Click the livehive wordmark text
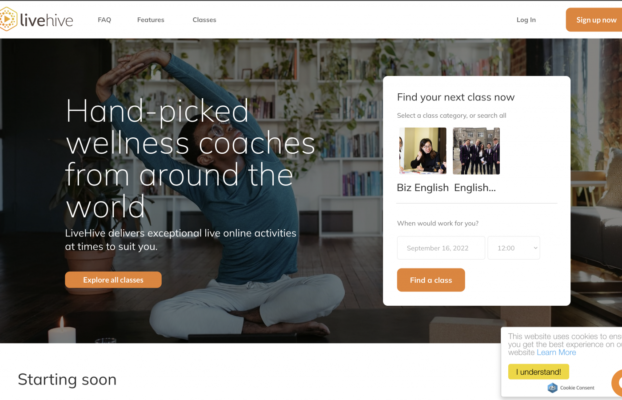 (46, 20)
